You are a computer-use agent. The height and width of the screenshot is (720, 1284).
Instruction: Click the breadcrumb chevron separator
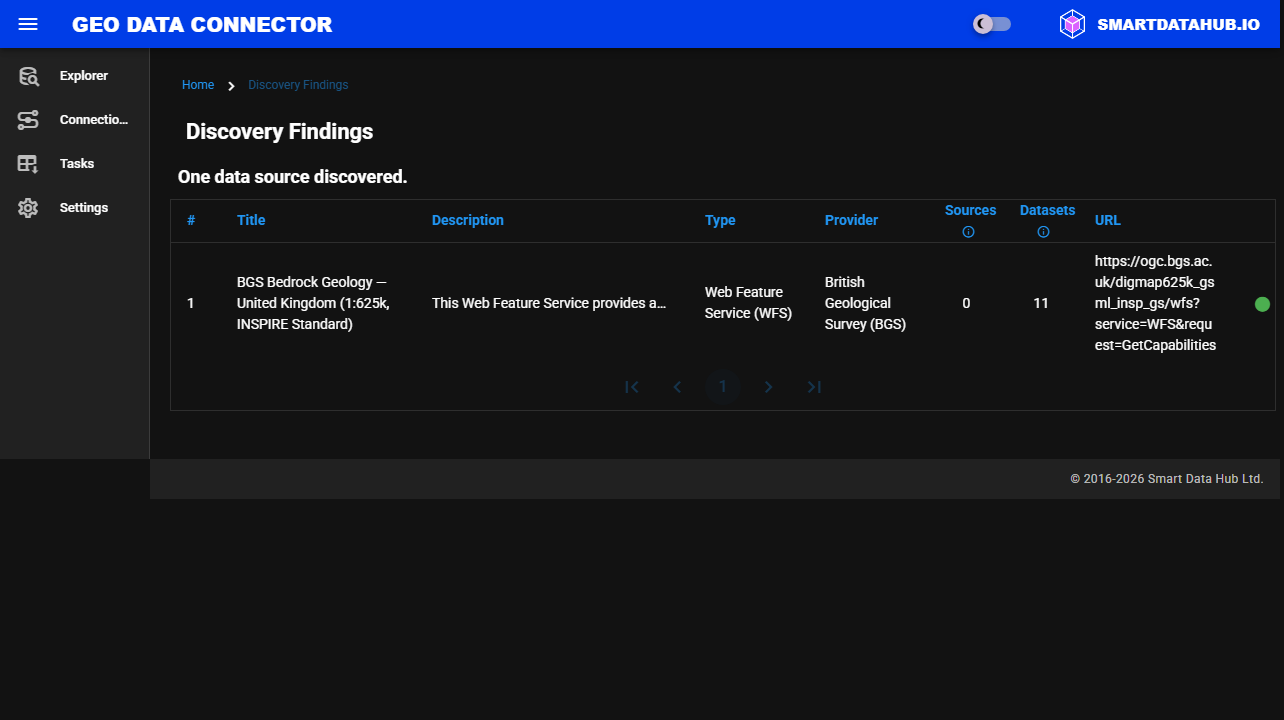coord(231,86)
